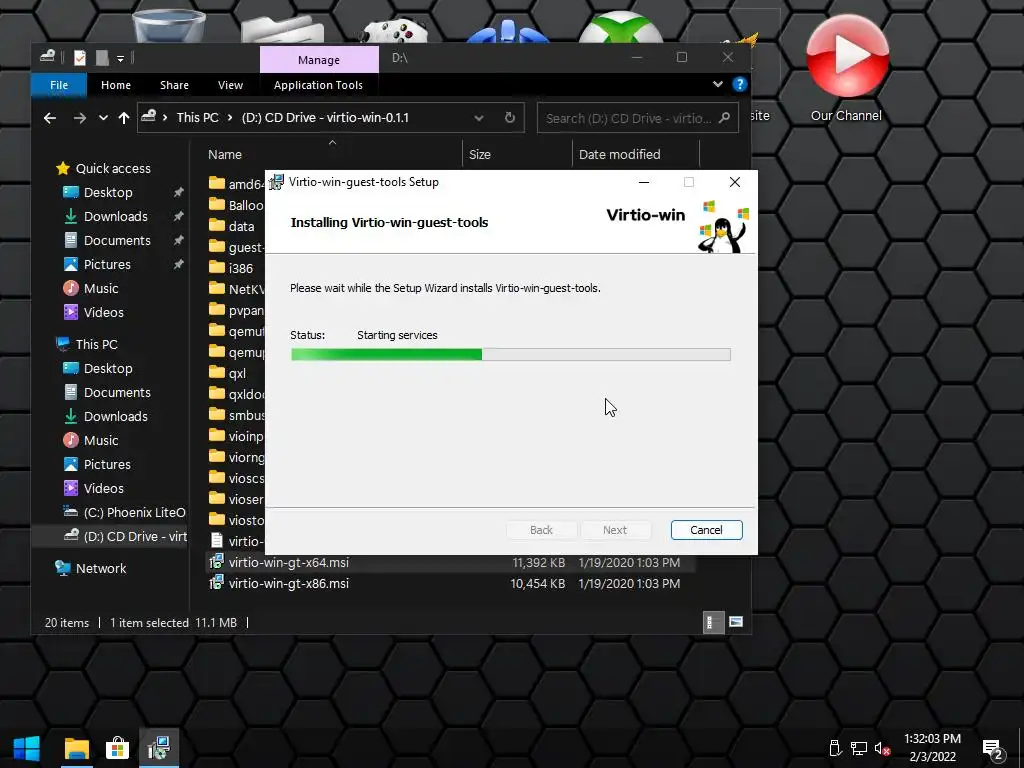The image size is (1024, 768).
Task: Click the (D:) CD Drive breadcrumb segment
Action: click(325, 118)
